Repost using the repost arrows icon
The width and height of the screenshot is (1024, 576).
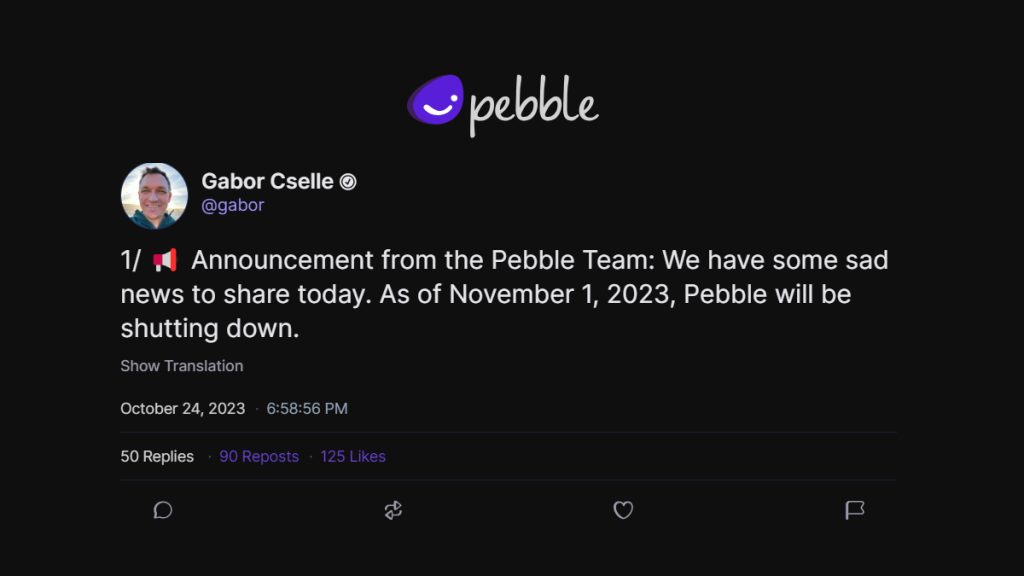tap(392, 510)
